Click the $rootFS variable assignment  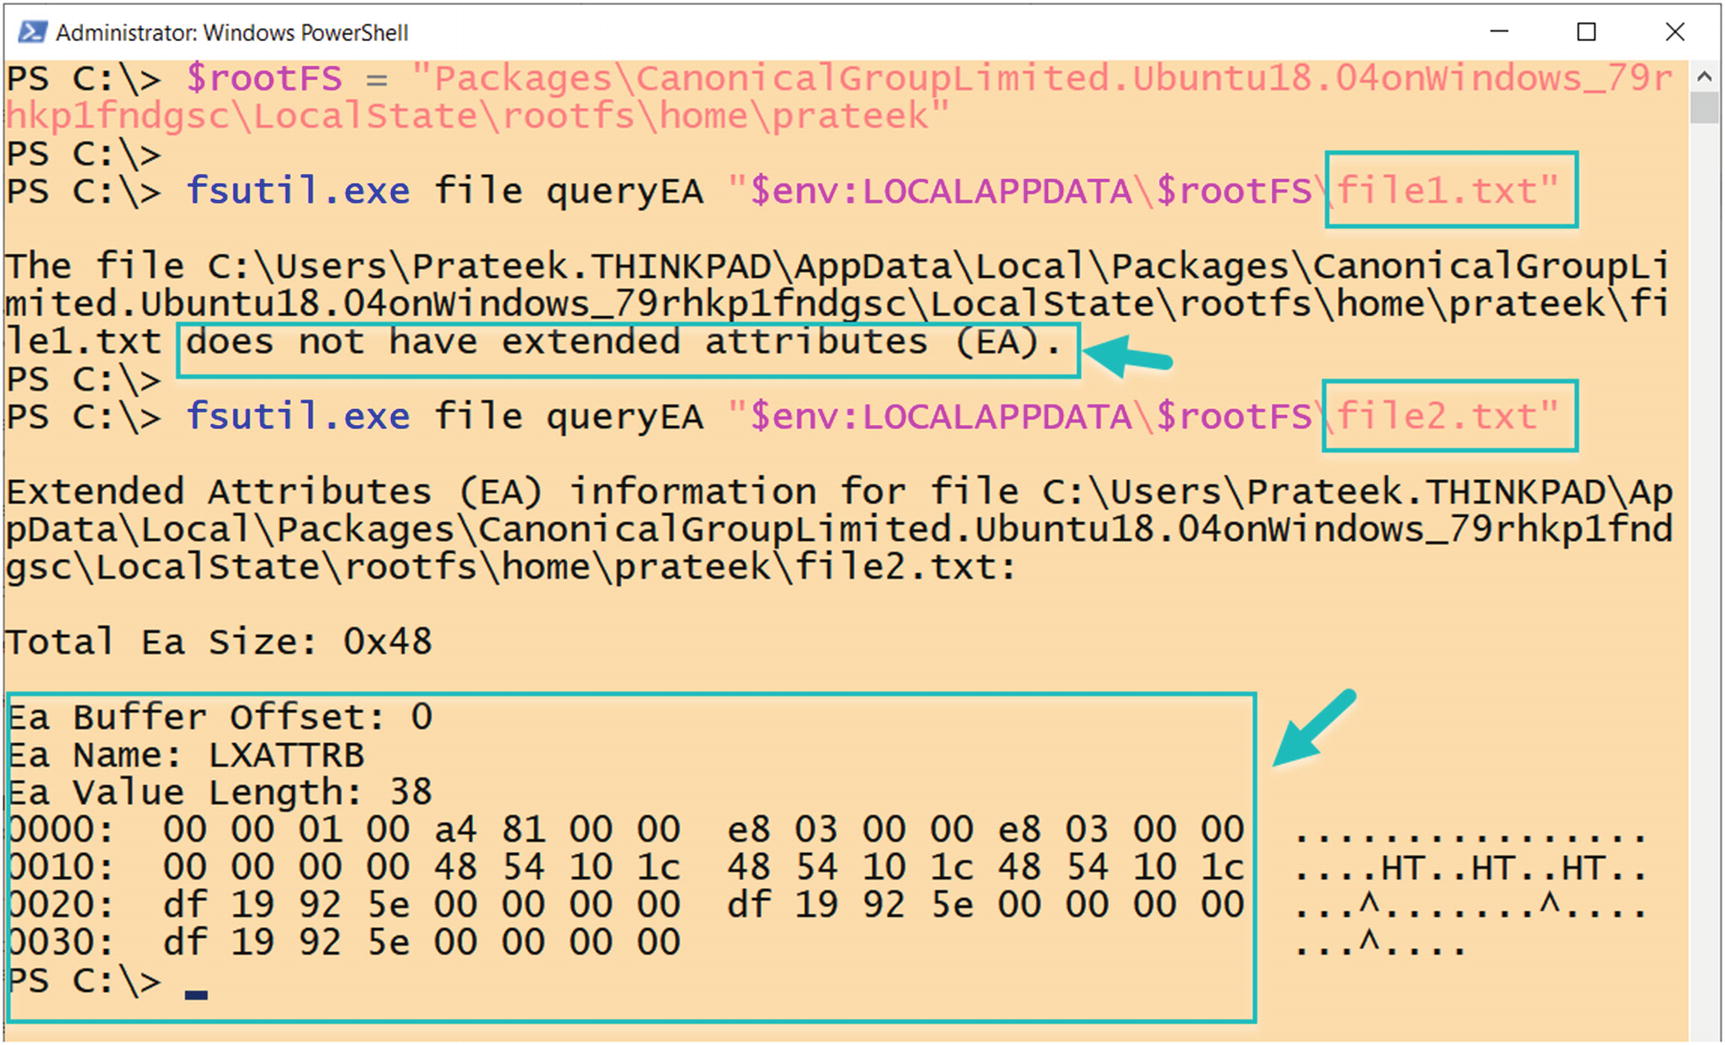(x=264, y=79)
